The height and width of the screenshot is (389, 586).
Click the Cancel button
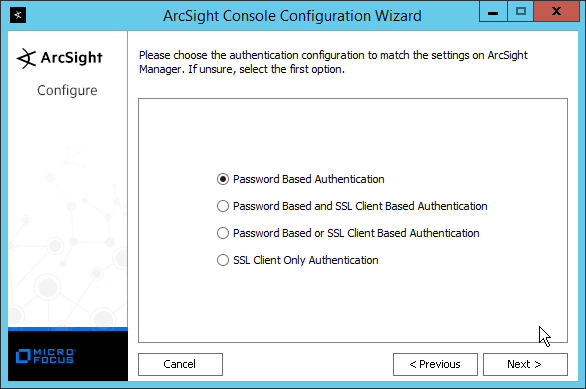(180, 364)
